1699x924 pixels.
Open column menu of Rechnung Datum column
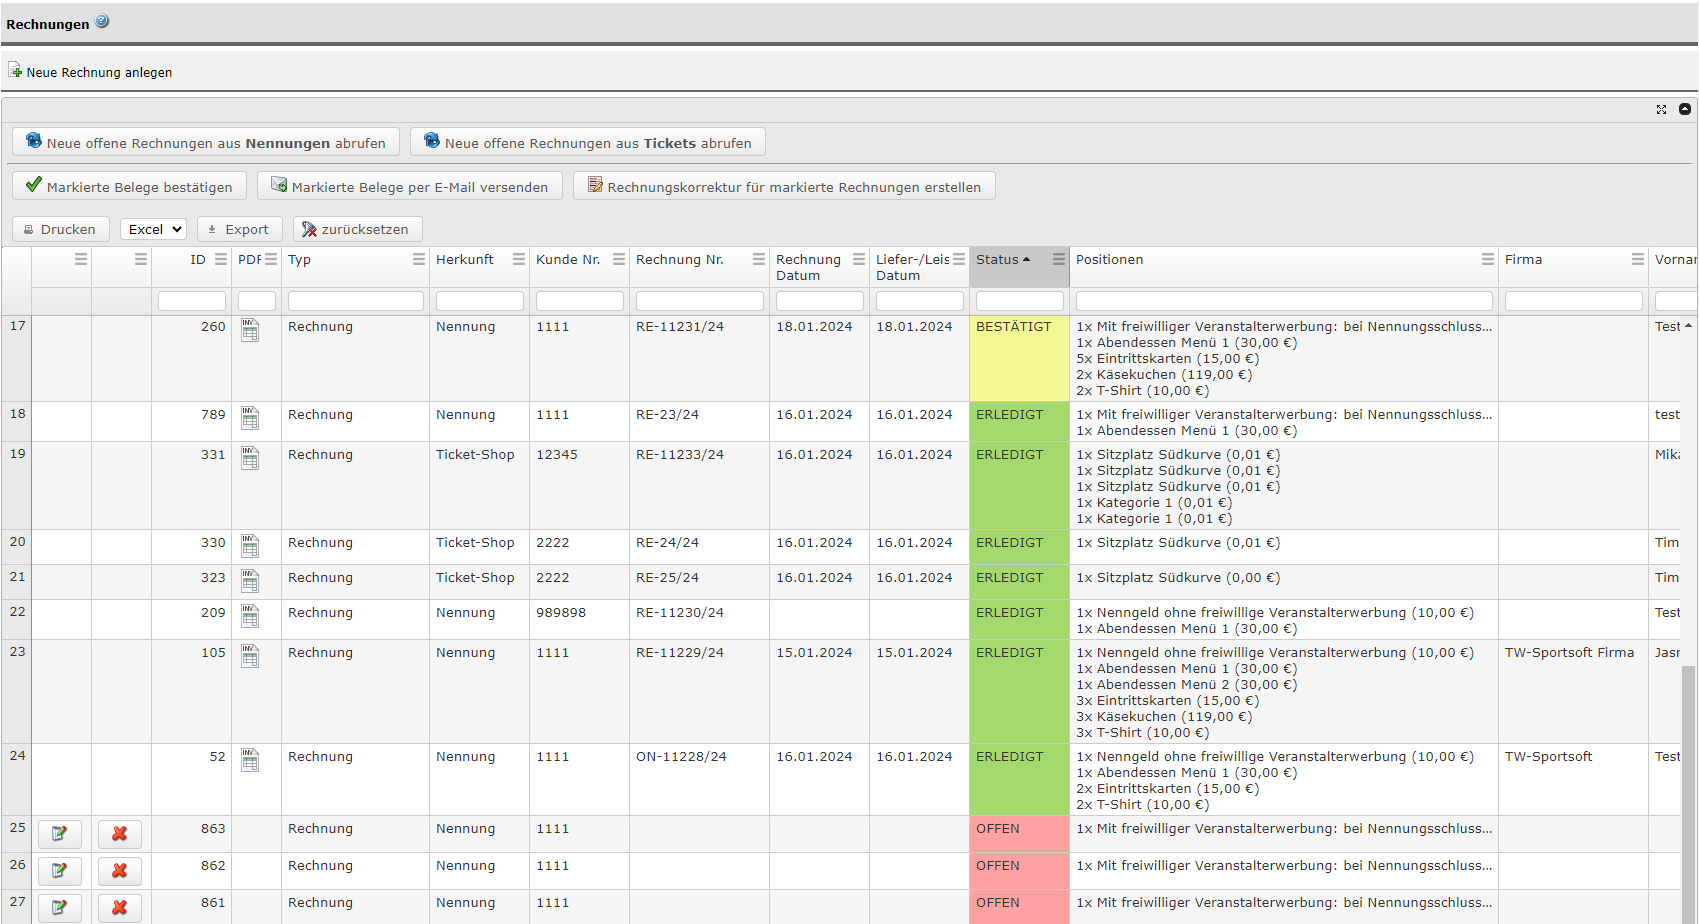(859, 259)
